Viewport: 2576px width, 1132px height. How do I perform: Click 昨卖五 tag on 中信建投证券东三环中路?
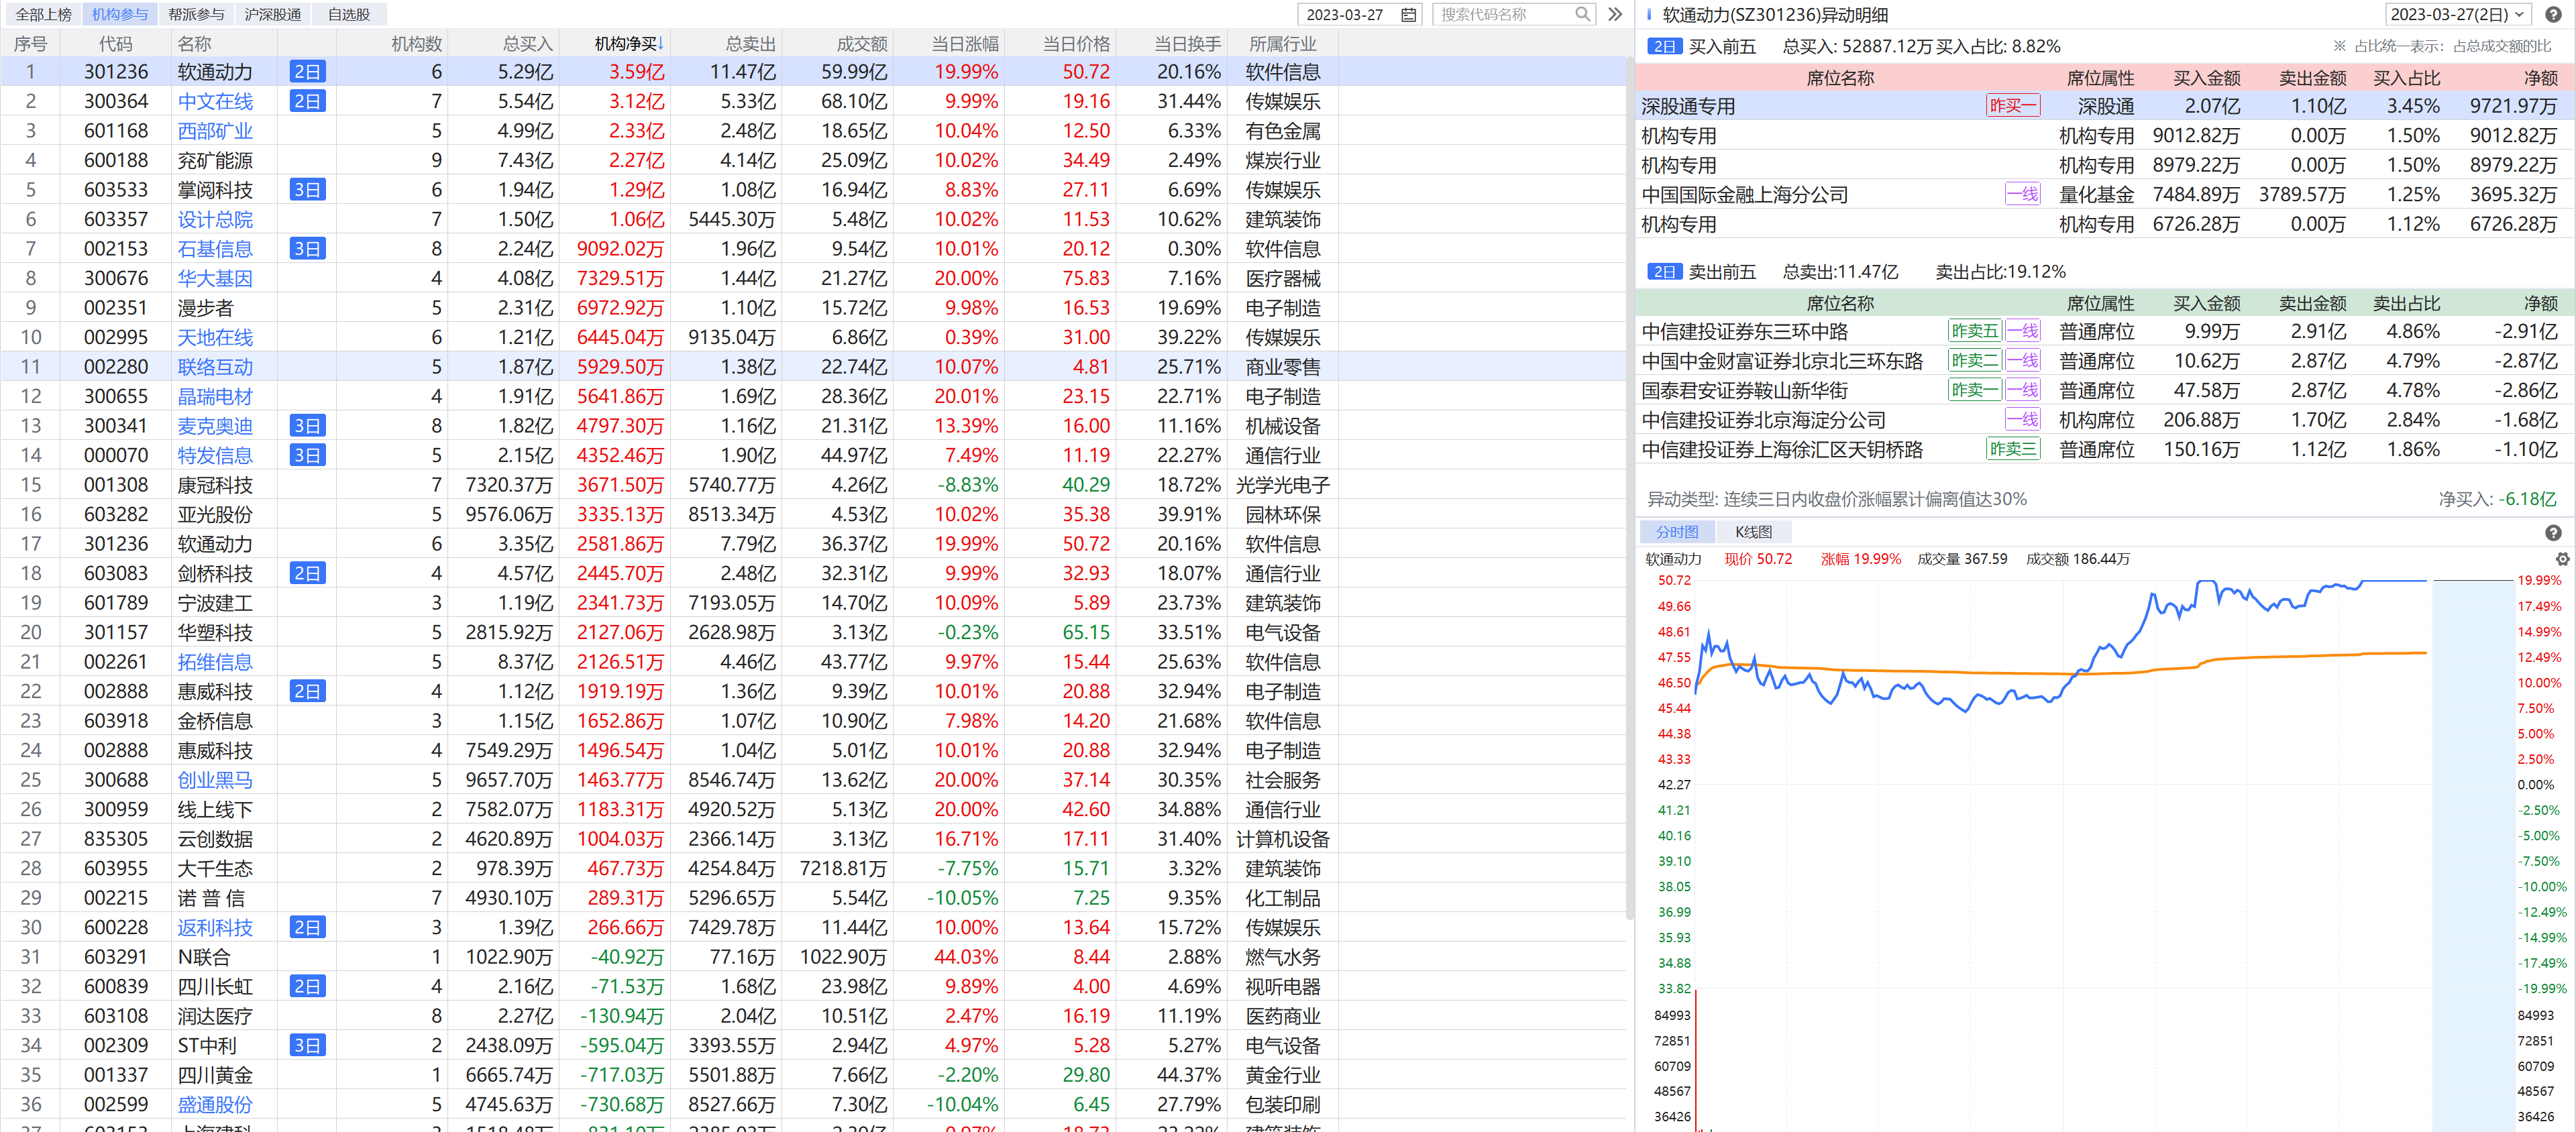[x=1975, y=331]
